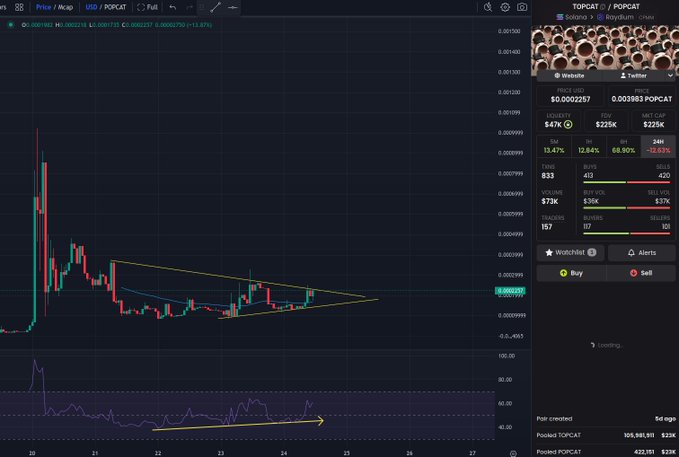The image size is (679, 457).
Task: Click the VOLUME $73K value
Action: point(550,201)
